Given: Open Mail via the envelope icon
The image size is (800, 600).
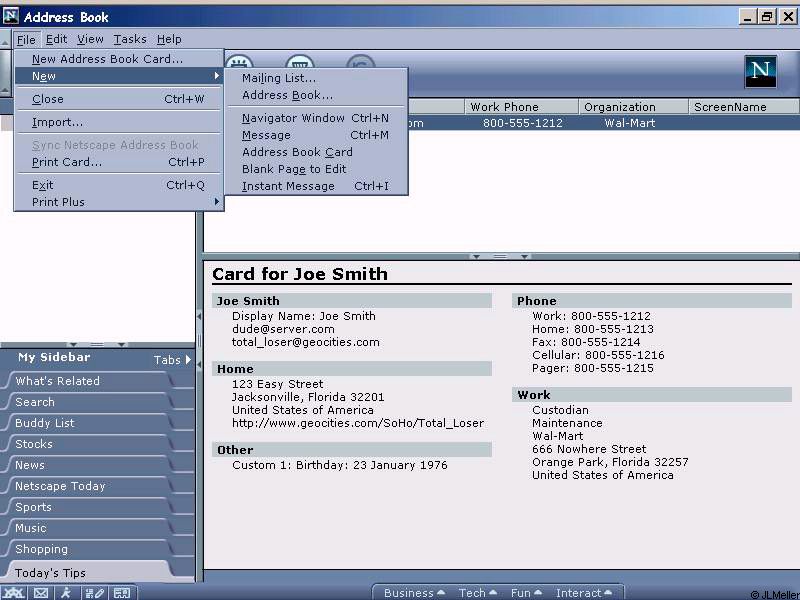Looking at the screenshot, I should coord(41,592).
